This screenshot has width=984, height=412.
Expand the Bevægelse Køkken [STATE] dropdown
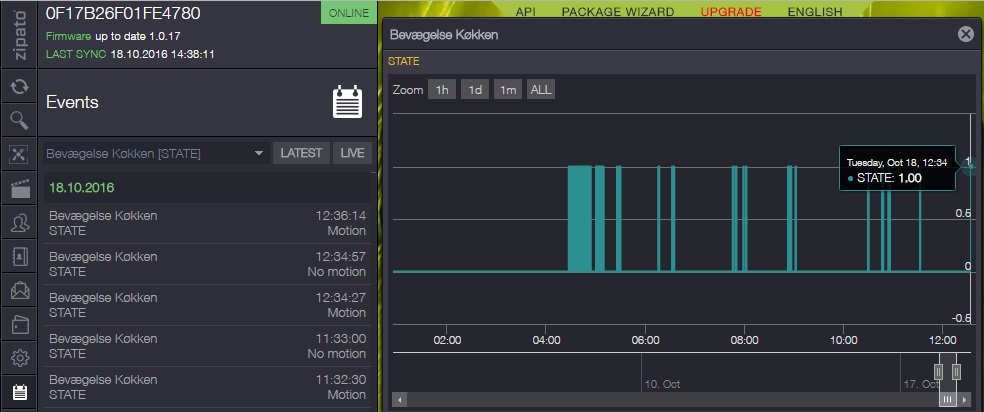[x=155, y=153]
